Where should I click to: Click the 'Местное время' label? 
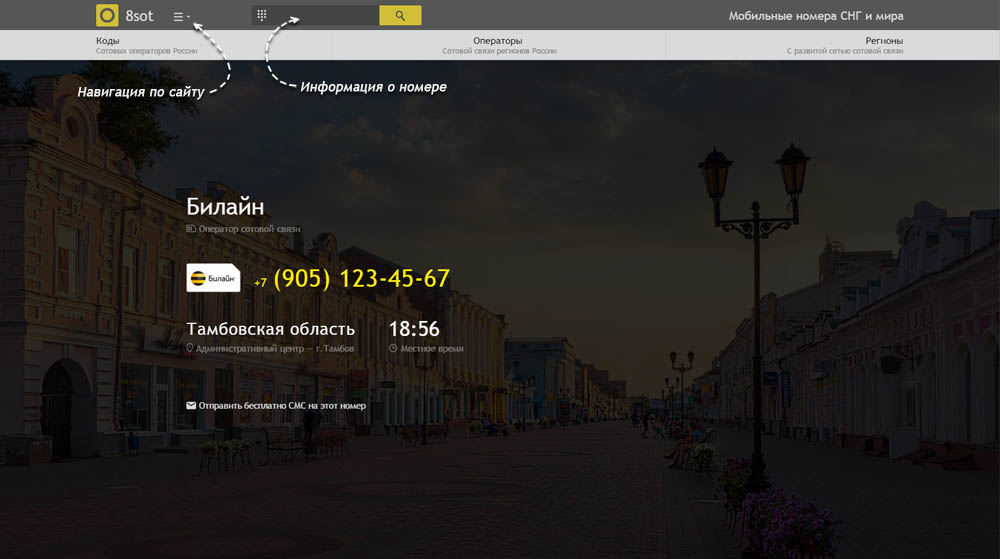click(x=432, y=349)
